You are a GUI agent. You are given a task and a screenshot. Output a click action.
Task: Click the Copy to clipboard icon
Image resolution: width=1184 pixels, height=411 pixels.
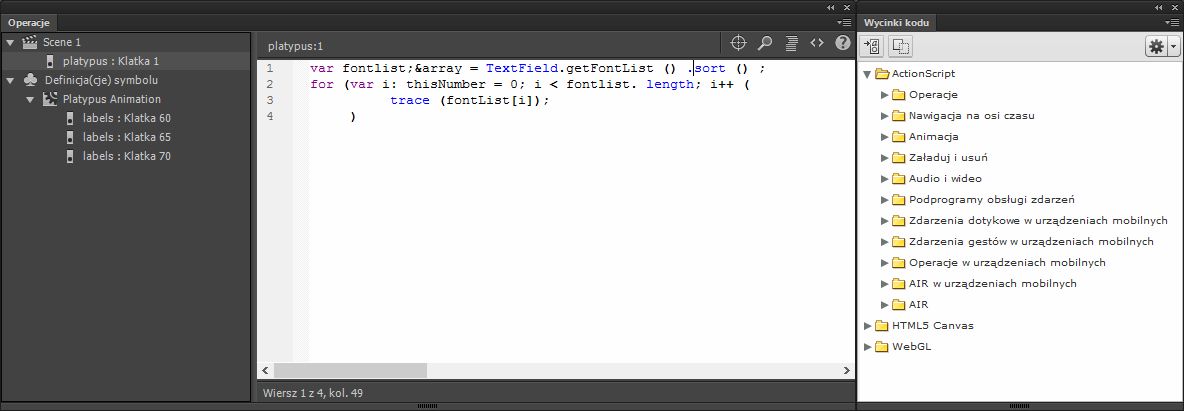pyautogui.click(x=900, y=47)
